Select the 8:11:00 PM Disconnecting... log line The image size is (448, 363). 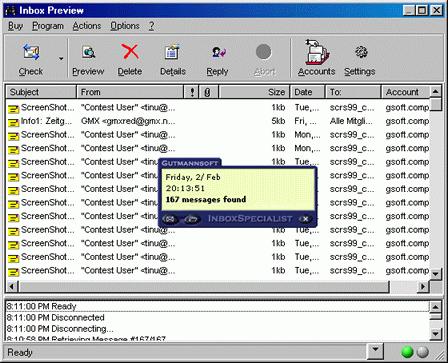coord(218,329)
